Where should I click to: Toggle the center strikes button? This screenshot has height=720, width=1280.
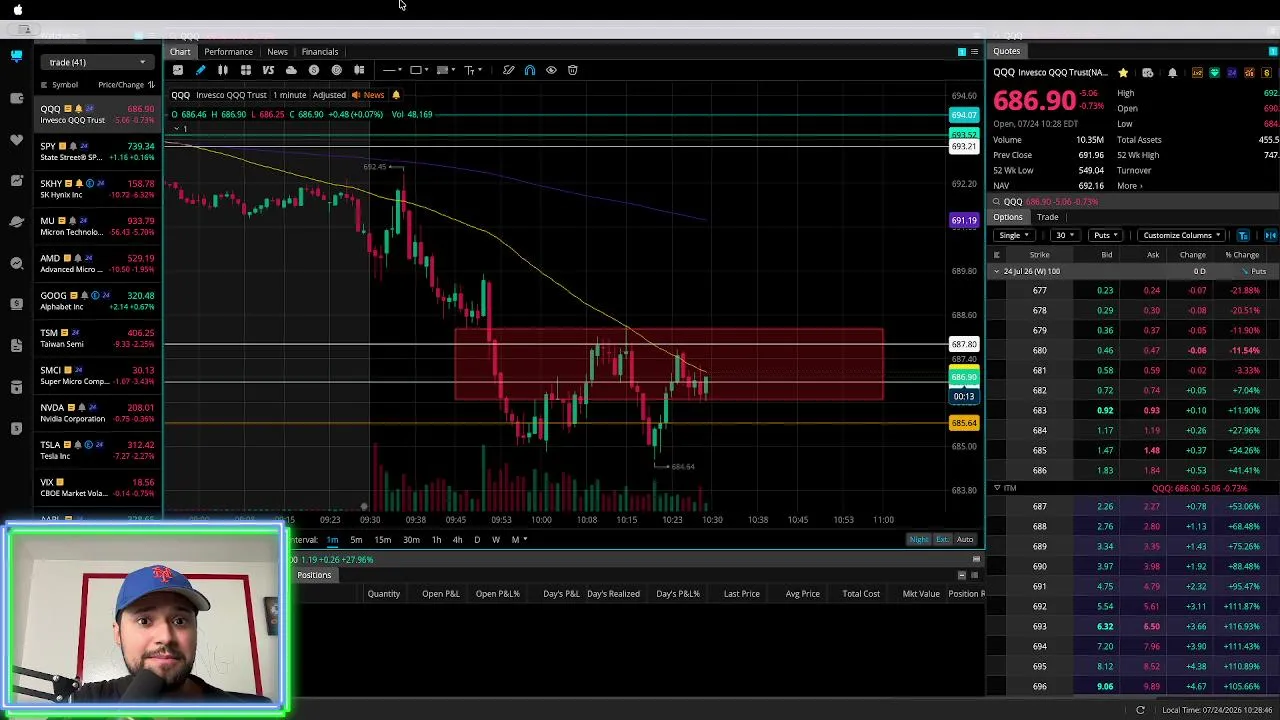pyautogui.click(x=1270, y=235)
